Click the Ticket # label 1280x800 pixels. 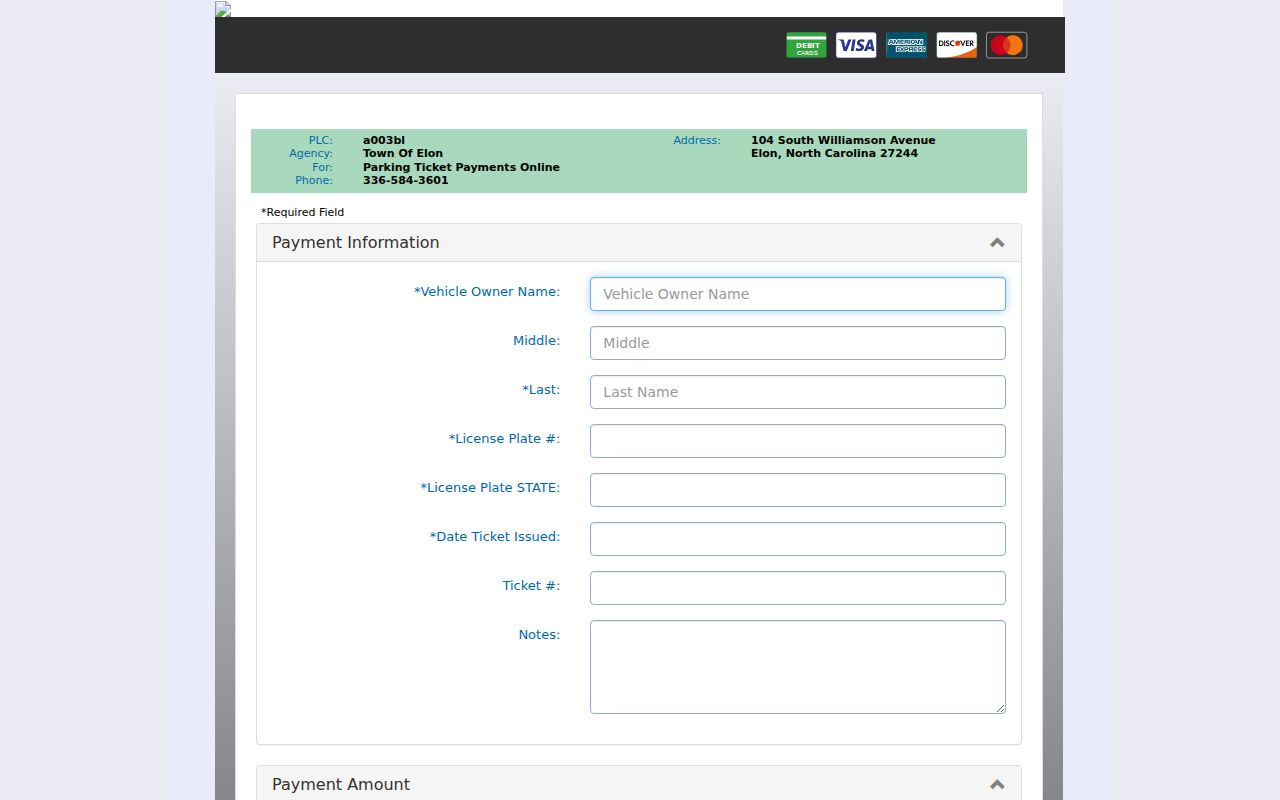[531, 586]
